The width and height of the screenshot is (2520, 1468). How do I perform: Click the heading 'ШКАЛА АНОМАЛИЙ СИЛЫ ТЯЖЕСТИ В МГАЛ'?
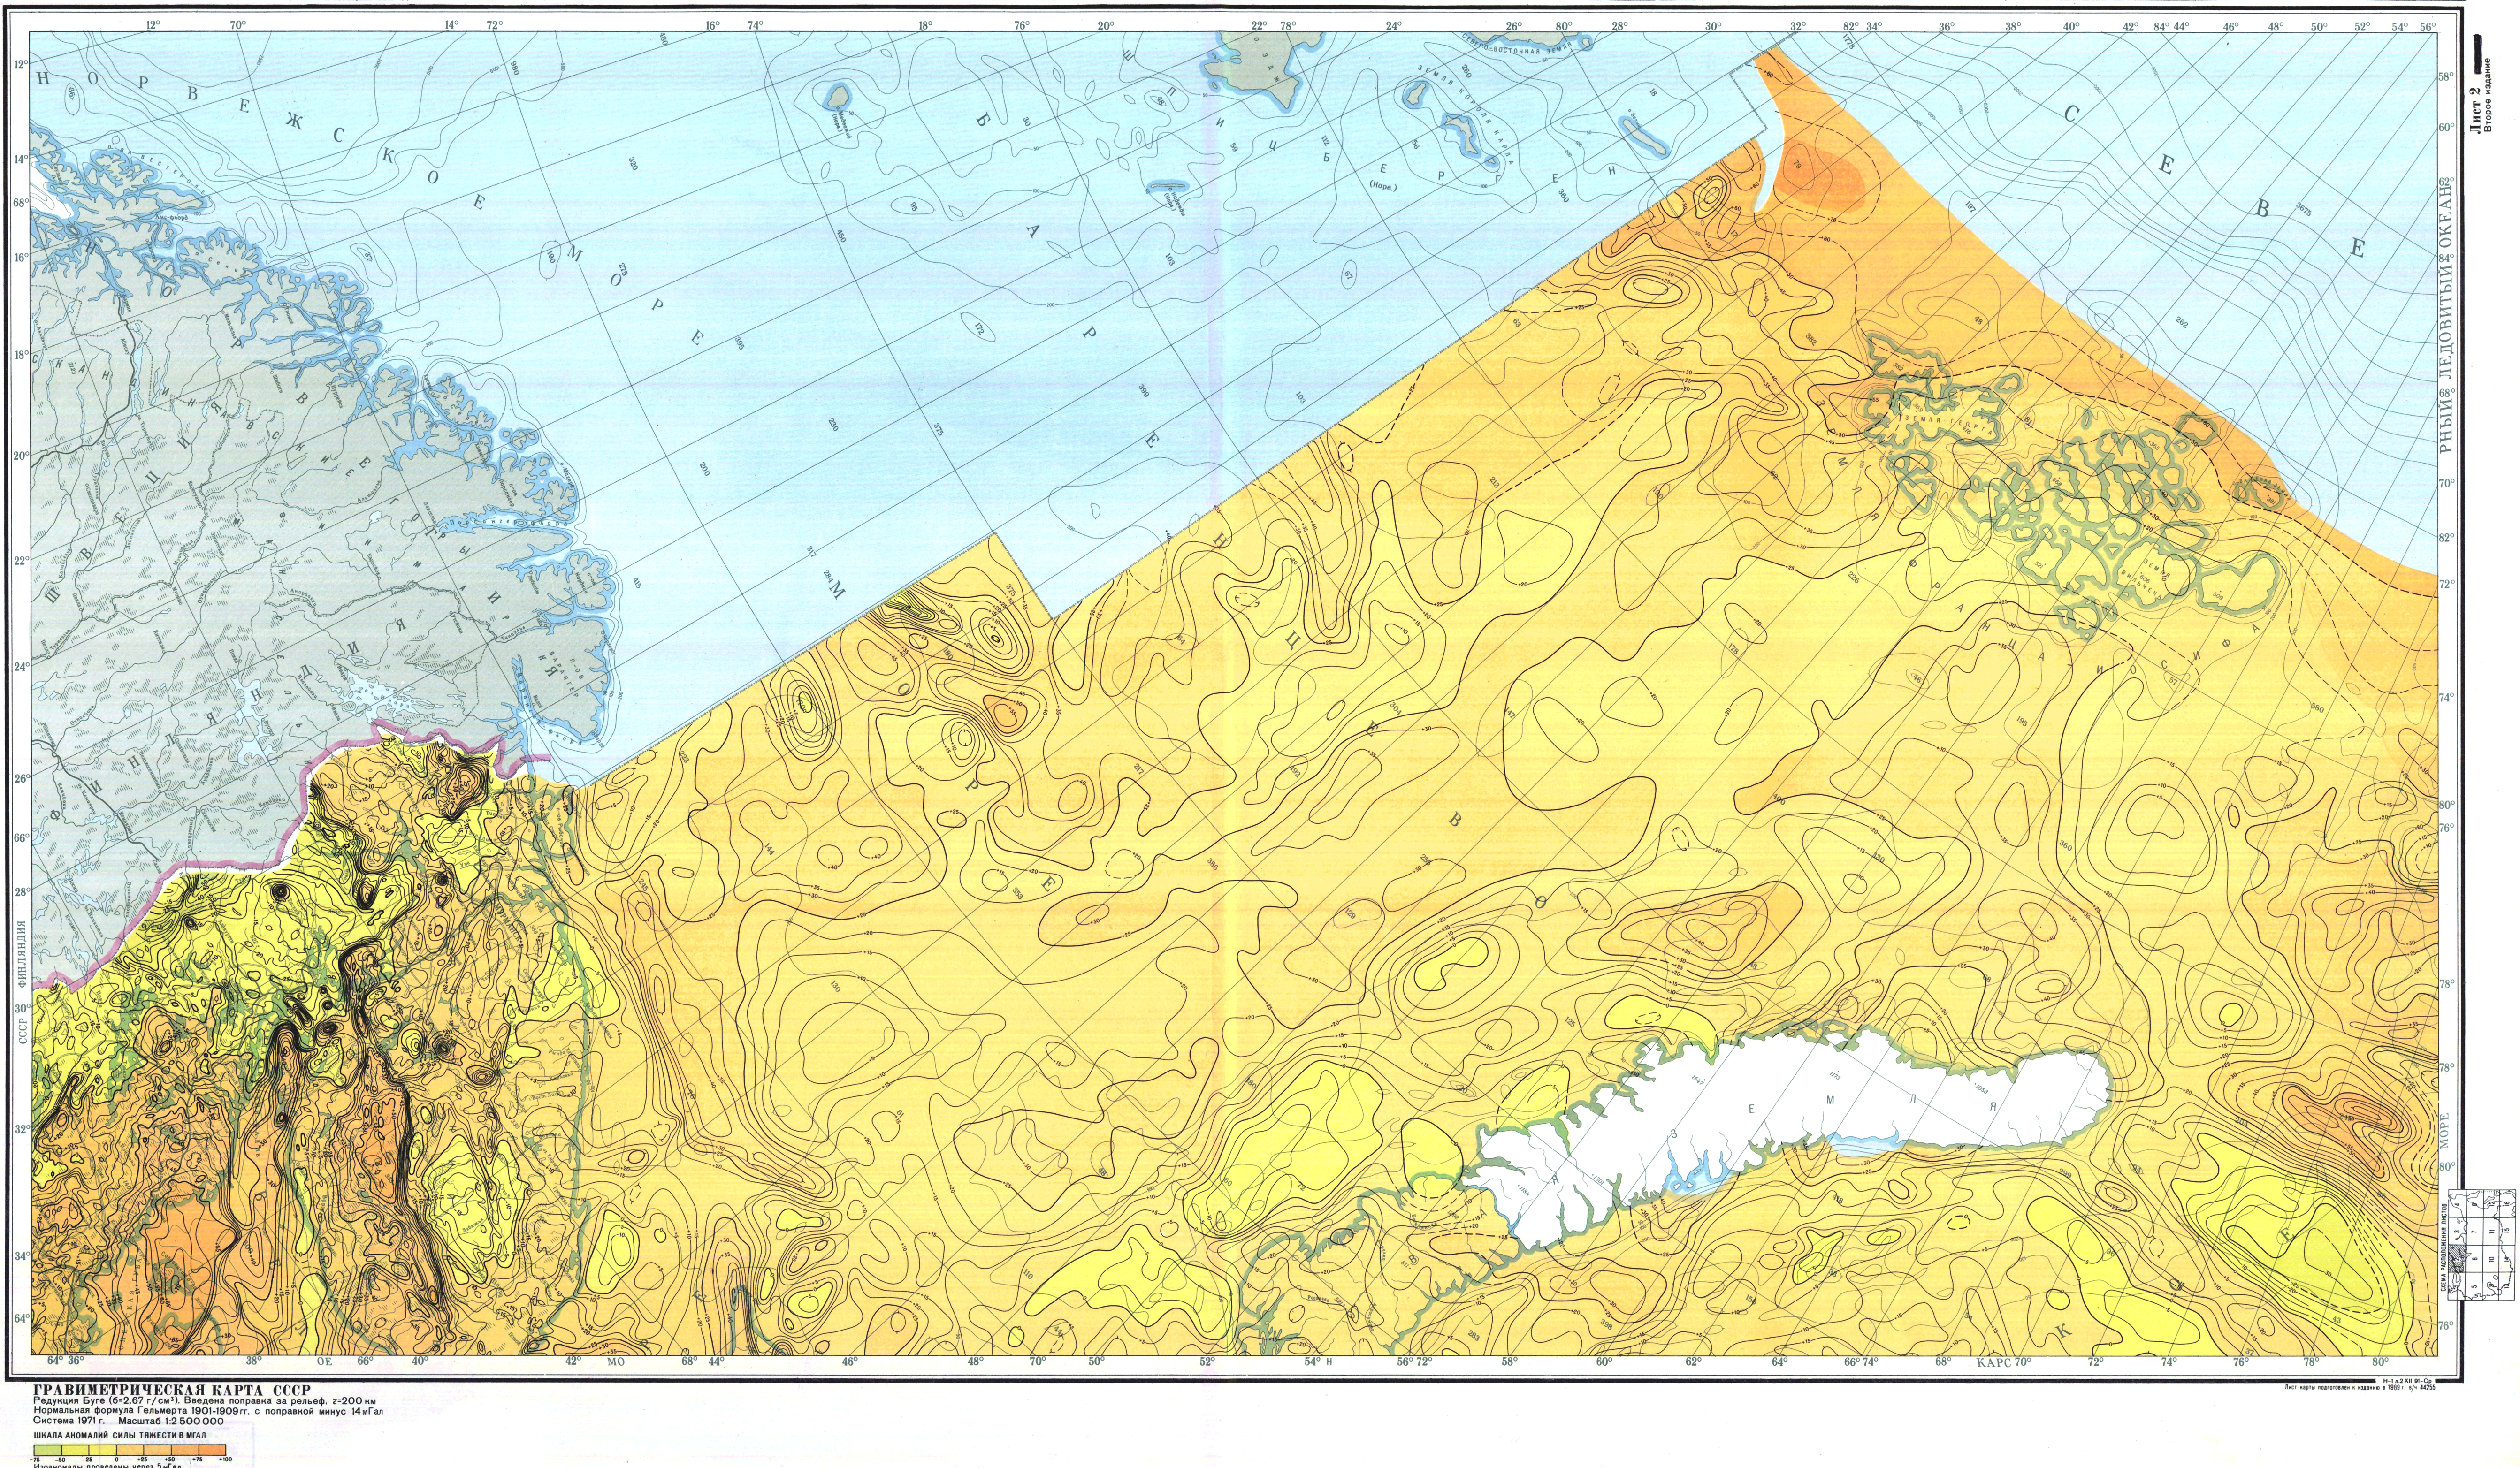click(120, 1436)
